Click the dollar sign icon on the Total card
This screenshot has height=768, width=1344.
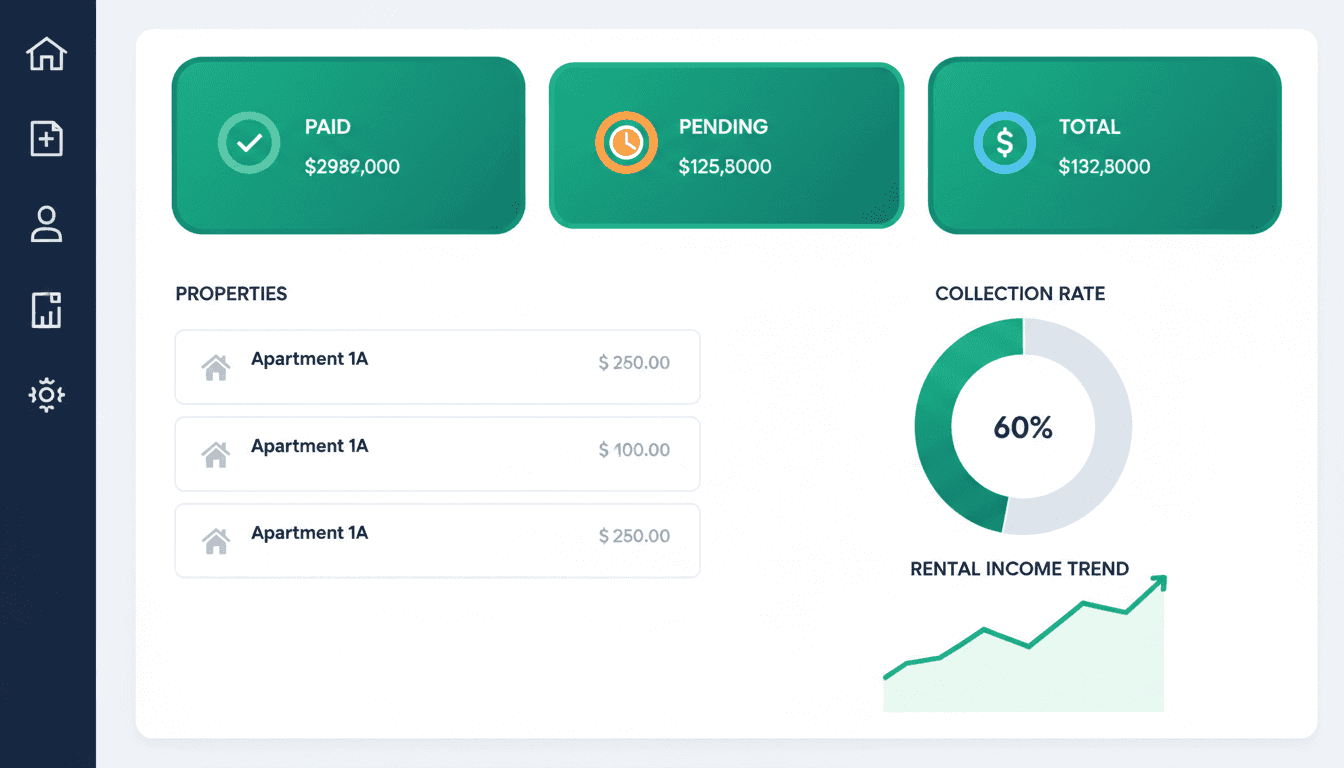coord(1004,143)
